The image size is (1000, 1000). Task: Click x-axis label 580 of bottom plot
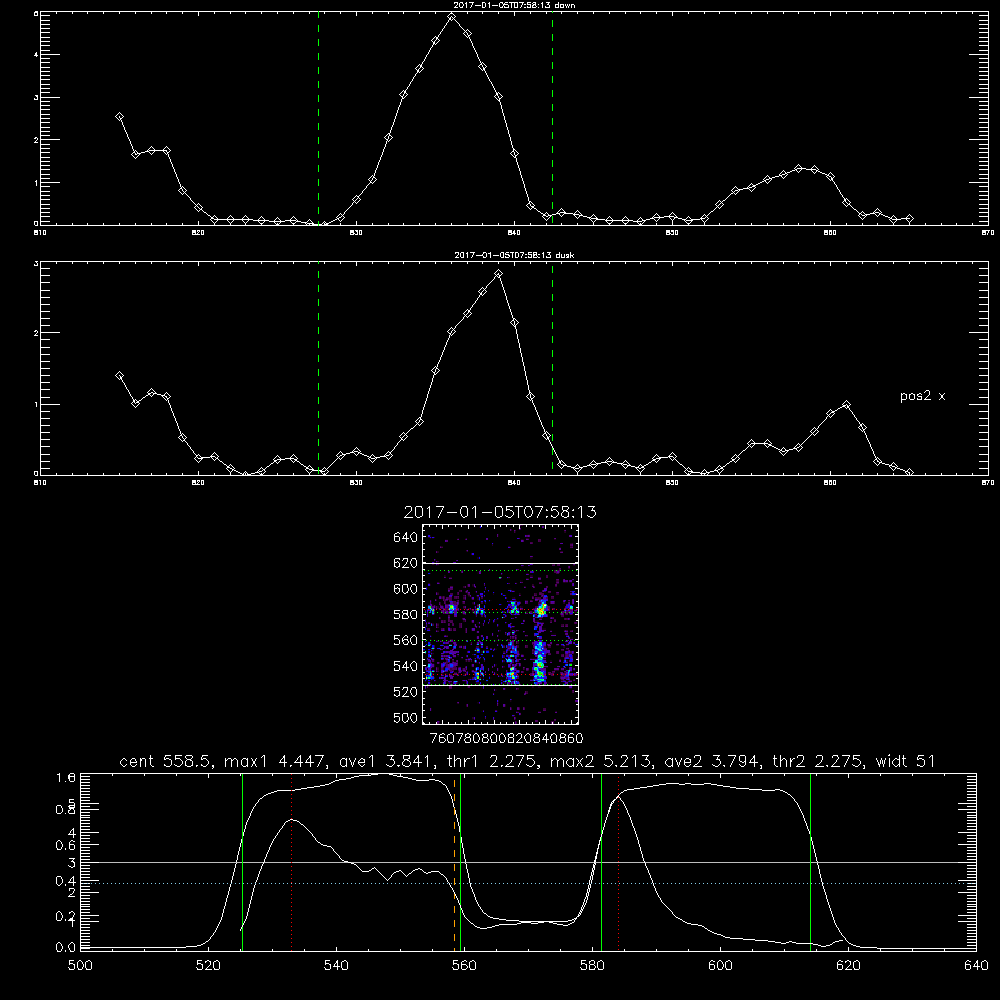[592, 966]
